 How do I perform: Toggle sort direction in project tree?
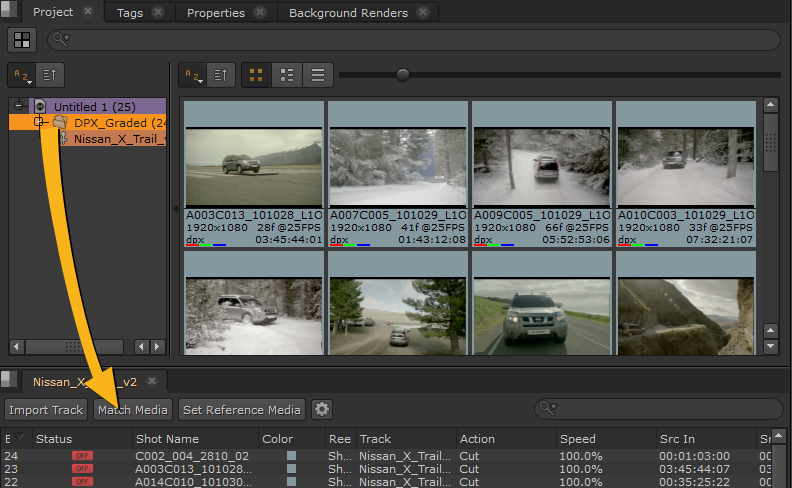52,75
